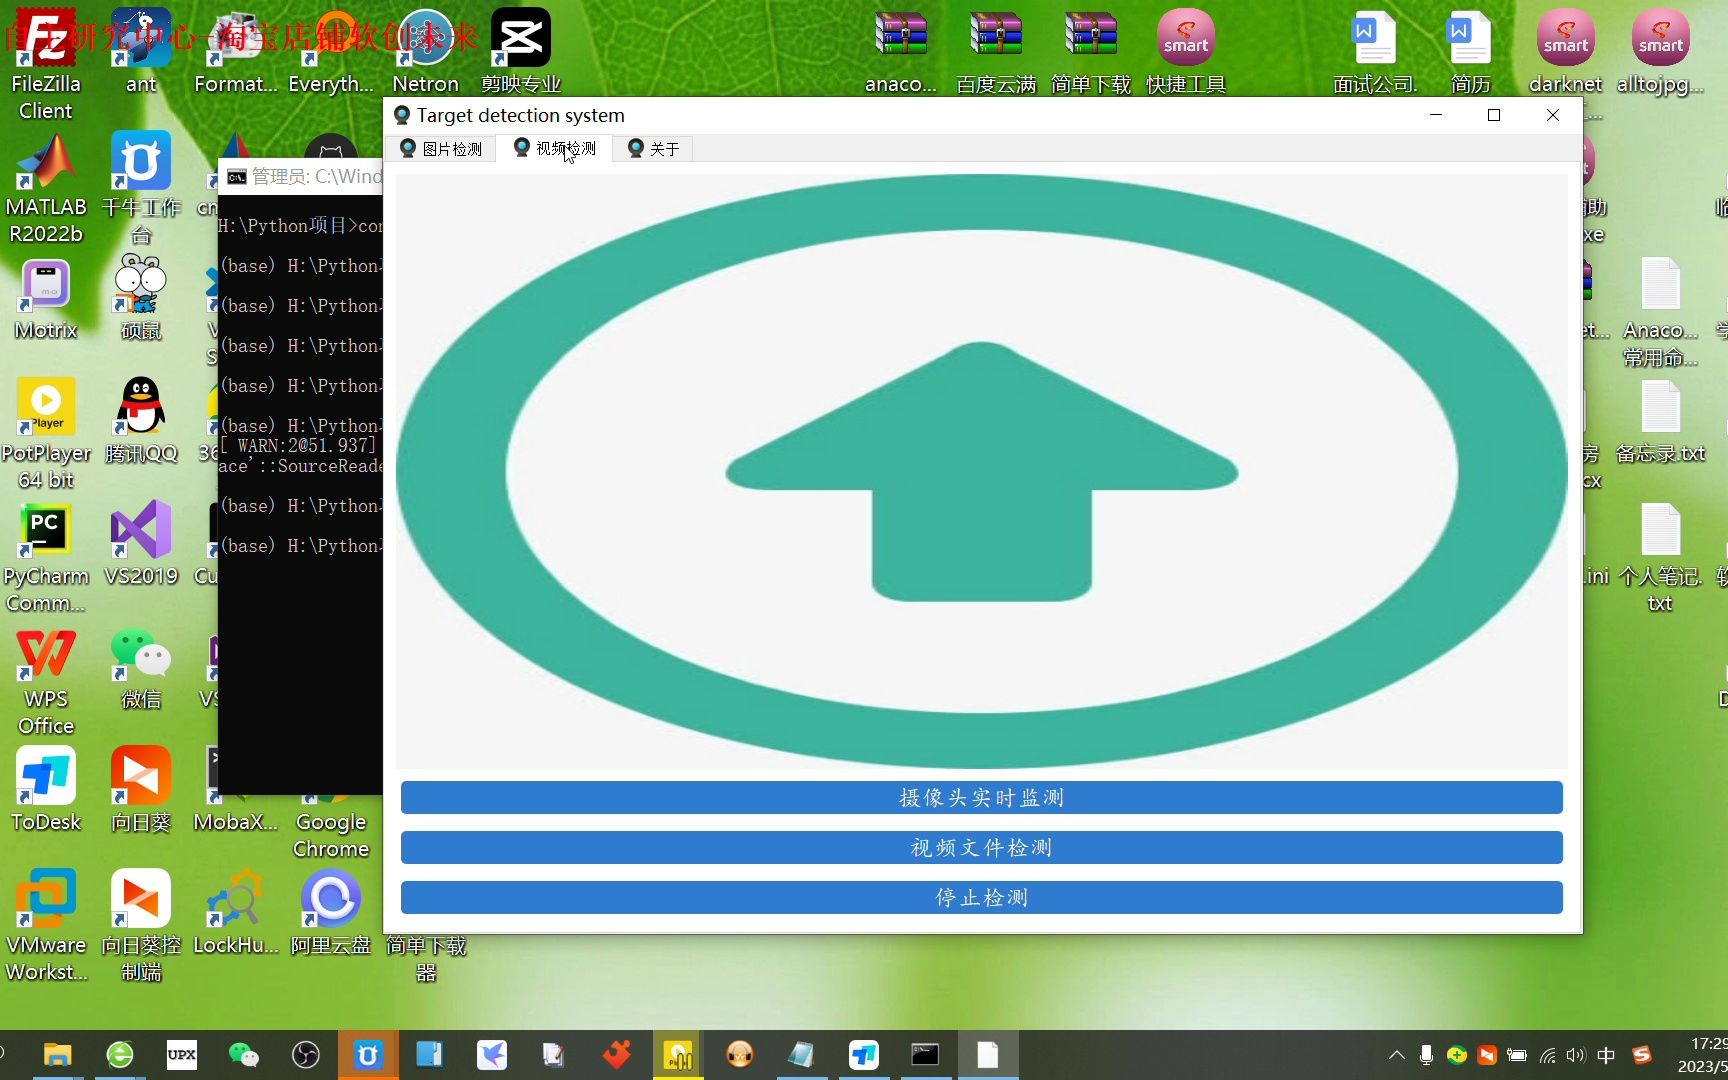The image size is (1728, 1080).
Task: Open the 面试公司 Word document
Action: pos(1375,52)
